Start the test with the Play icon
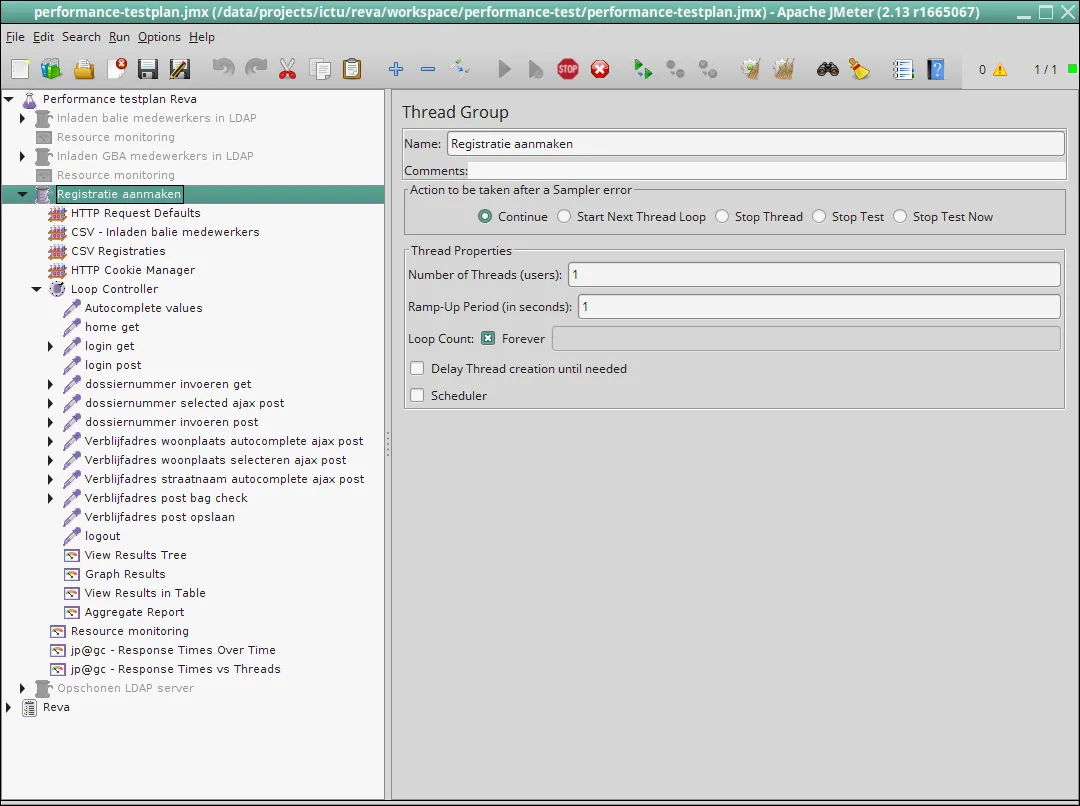This screenshot has height=806, width=1080. click(x=504, y=69)
